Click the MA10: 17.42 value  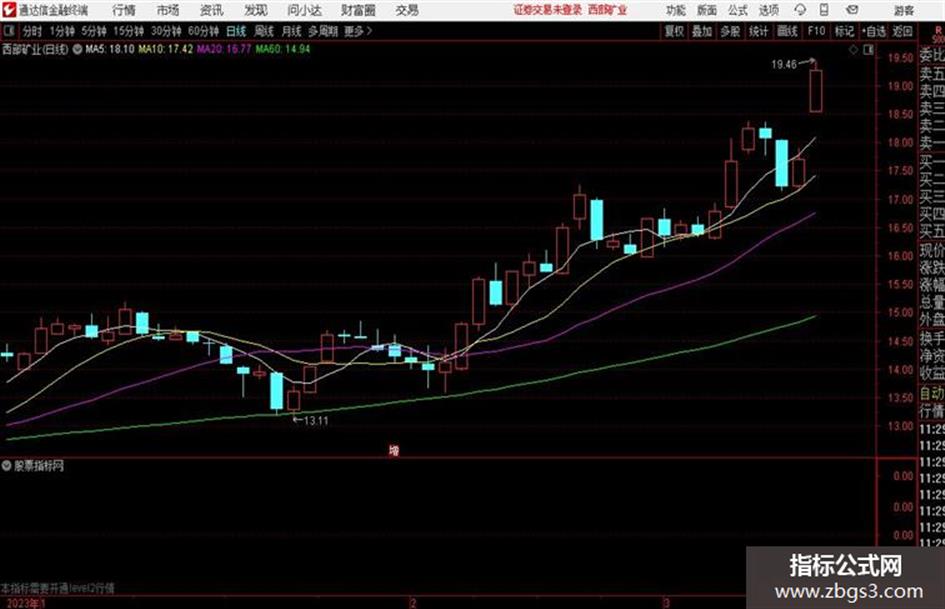click(166, 49)
